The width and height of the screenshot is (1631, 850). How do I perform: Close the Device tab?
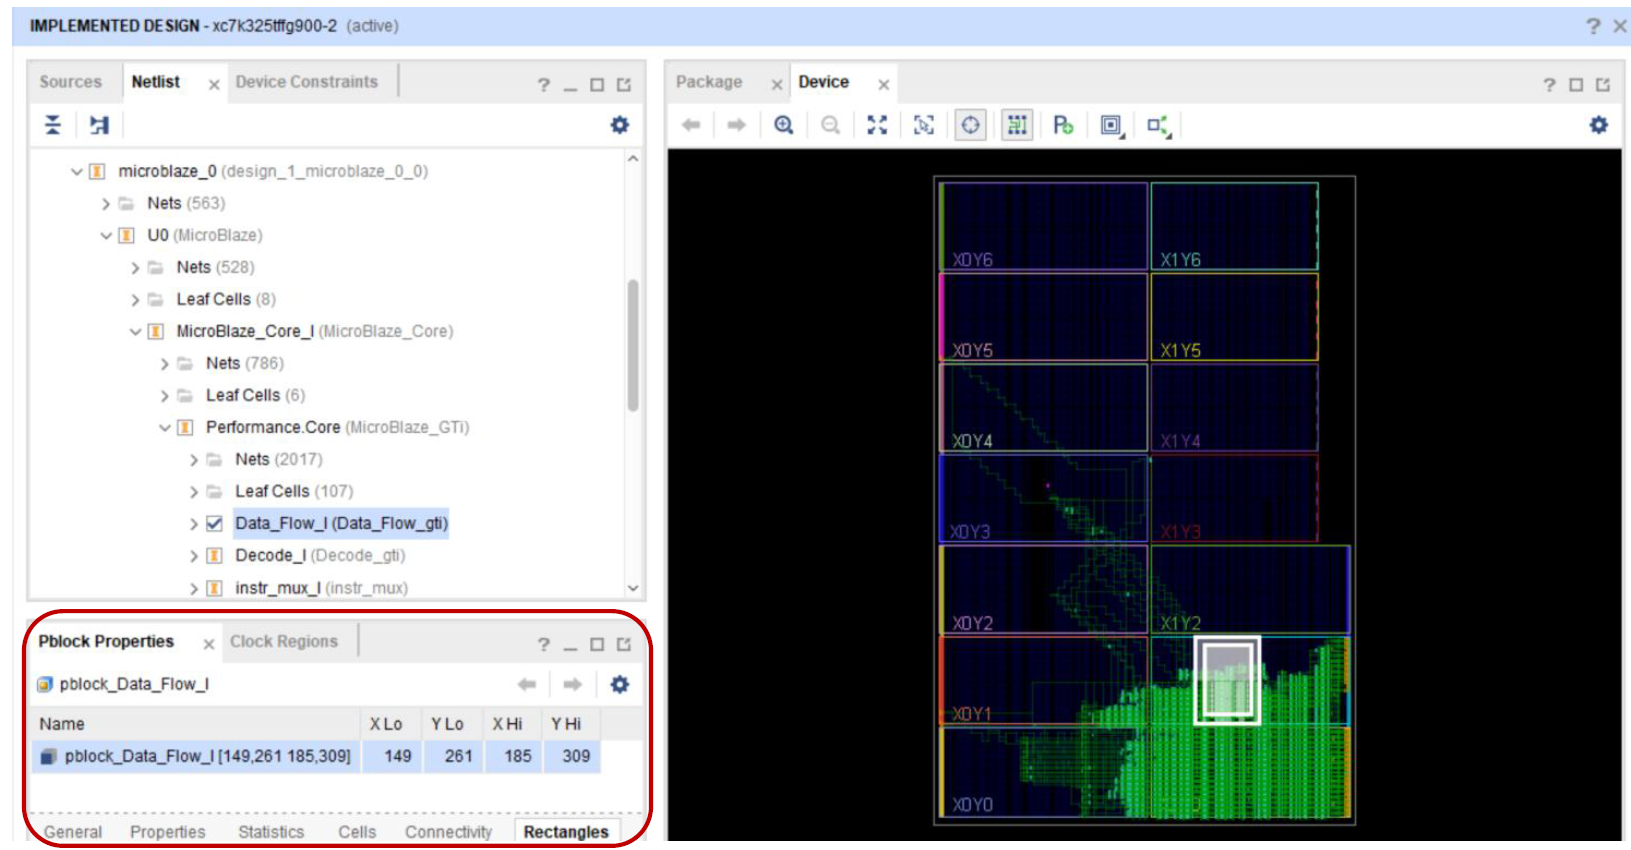pyautogui.click(x=884, y=85)
